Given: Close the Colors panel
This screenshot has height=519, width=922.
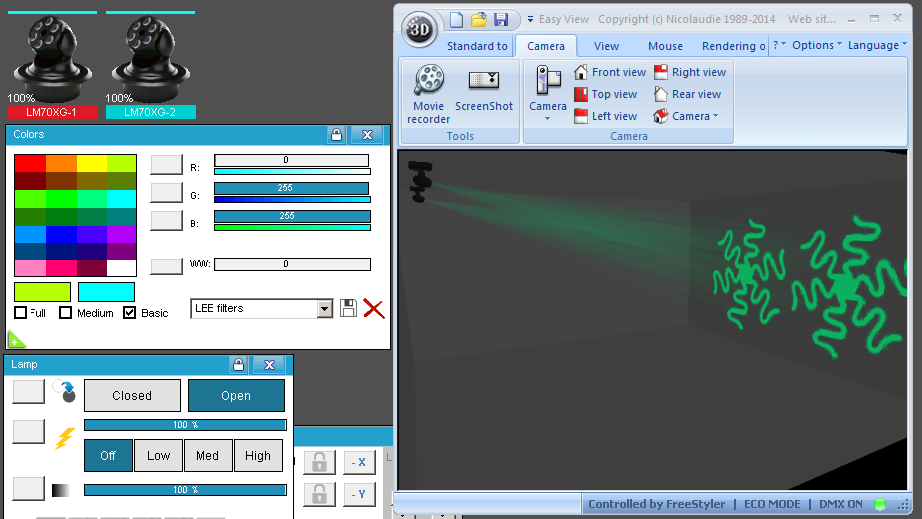Looking at the screenshot, I should 368,135.
